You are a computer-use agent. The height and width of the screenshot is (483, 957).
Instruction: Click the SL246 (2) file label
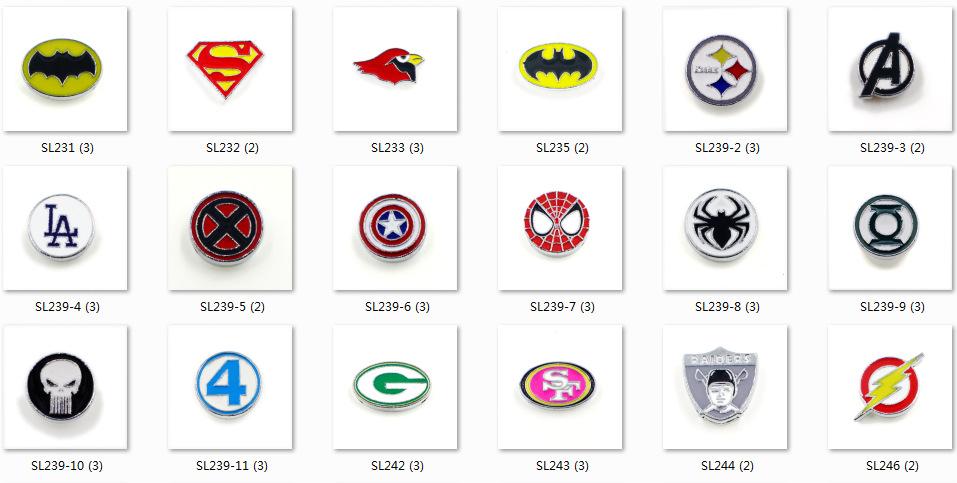click(892, 466)
